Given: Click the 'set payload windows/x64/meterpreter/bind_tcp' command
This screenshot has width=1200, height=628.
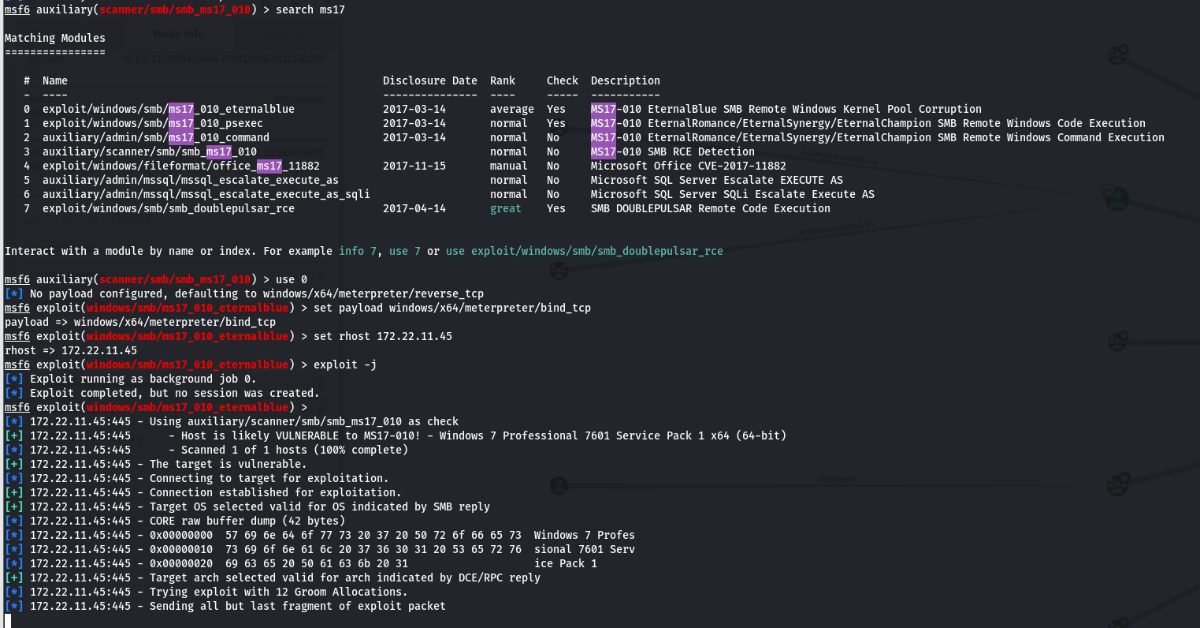Looking at the screenshot, I should (452, 308).
